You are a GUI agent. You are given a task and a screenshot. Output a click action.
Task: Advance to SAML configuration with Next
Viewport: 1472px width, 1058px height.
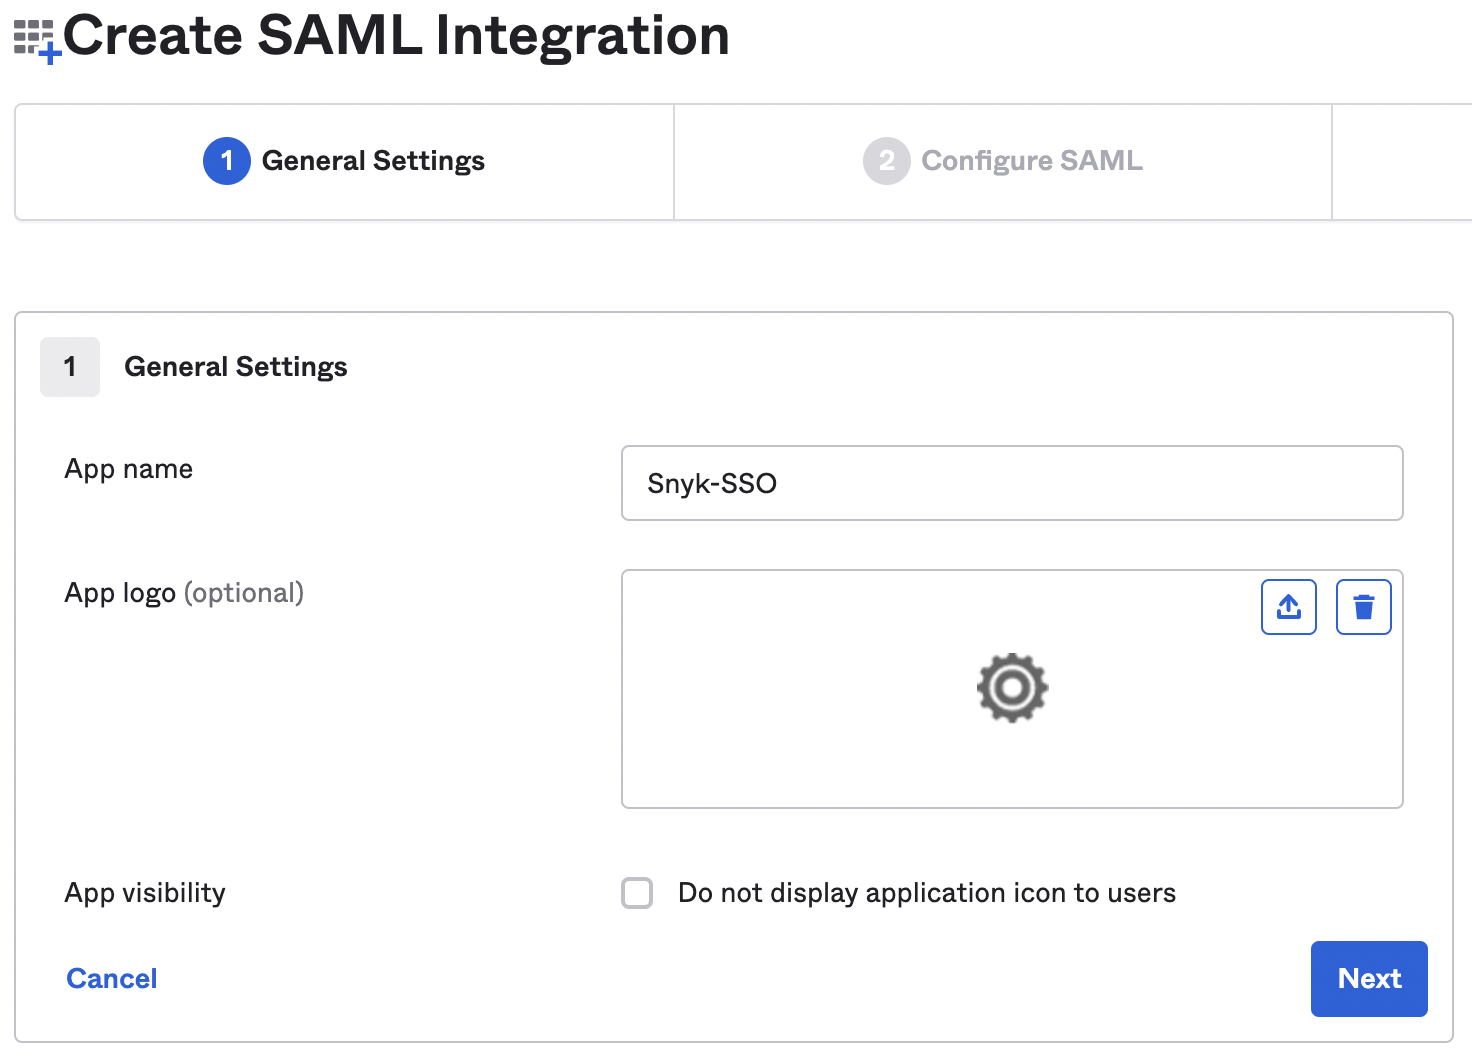pyautogui.click(x=1368, y=978)
